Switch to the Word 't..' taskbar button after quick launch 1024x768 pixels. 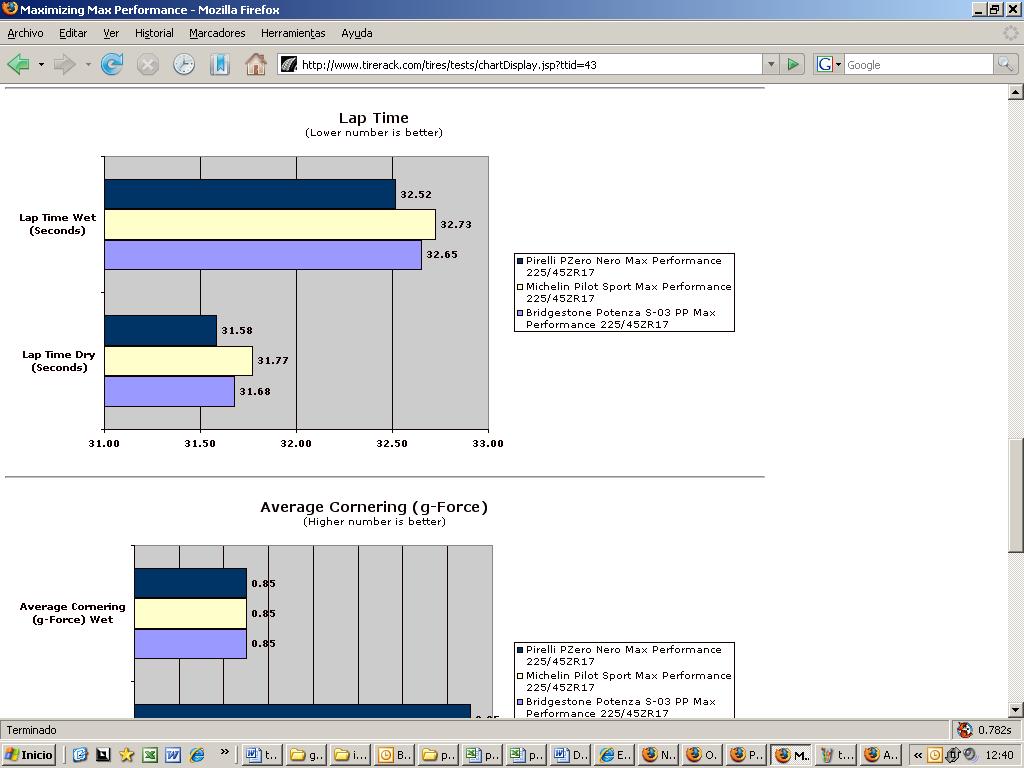point(261,755)
